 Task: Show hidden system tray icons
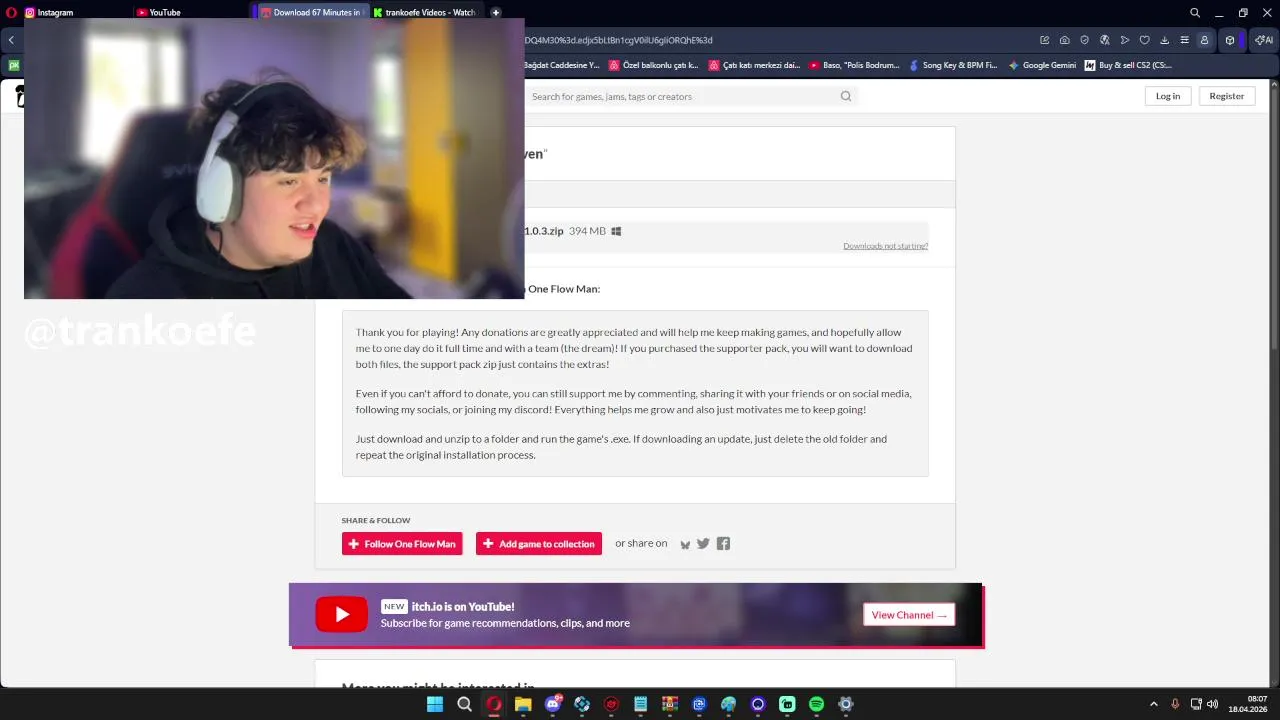pos(1154,704)
